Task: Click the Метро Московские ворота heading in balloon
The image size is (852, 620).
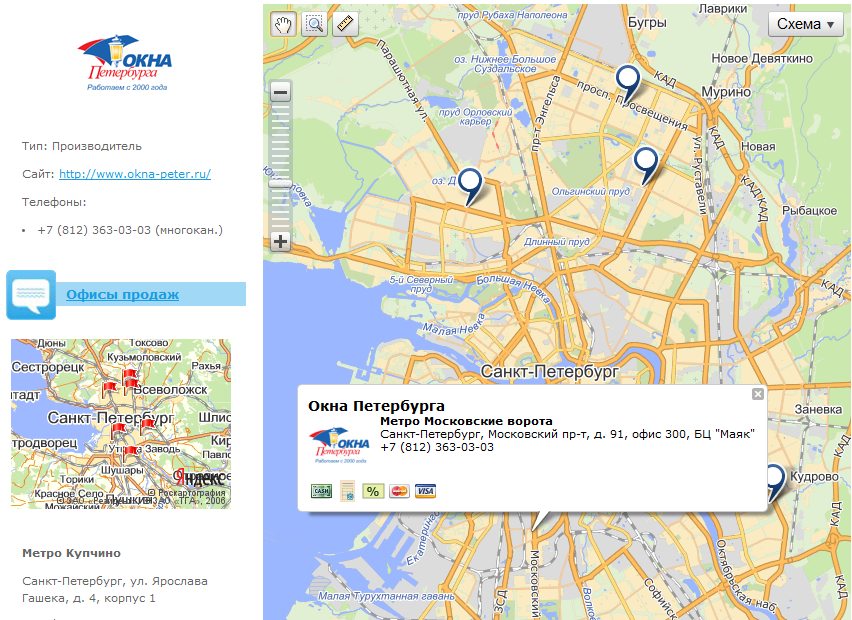Action: coord(466,421)
